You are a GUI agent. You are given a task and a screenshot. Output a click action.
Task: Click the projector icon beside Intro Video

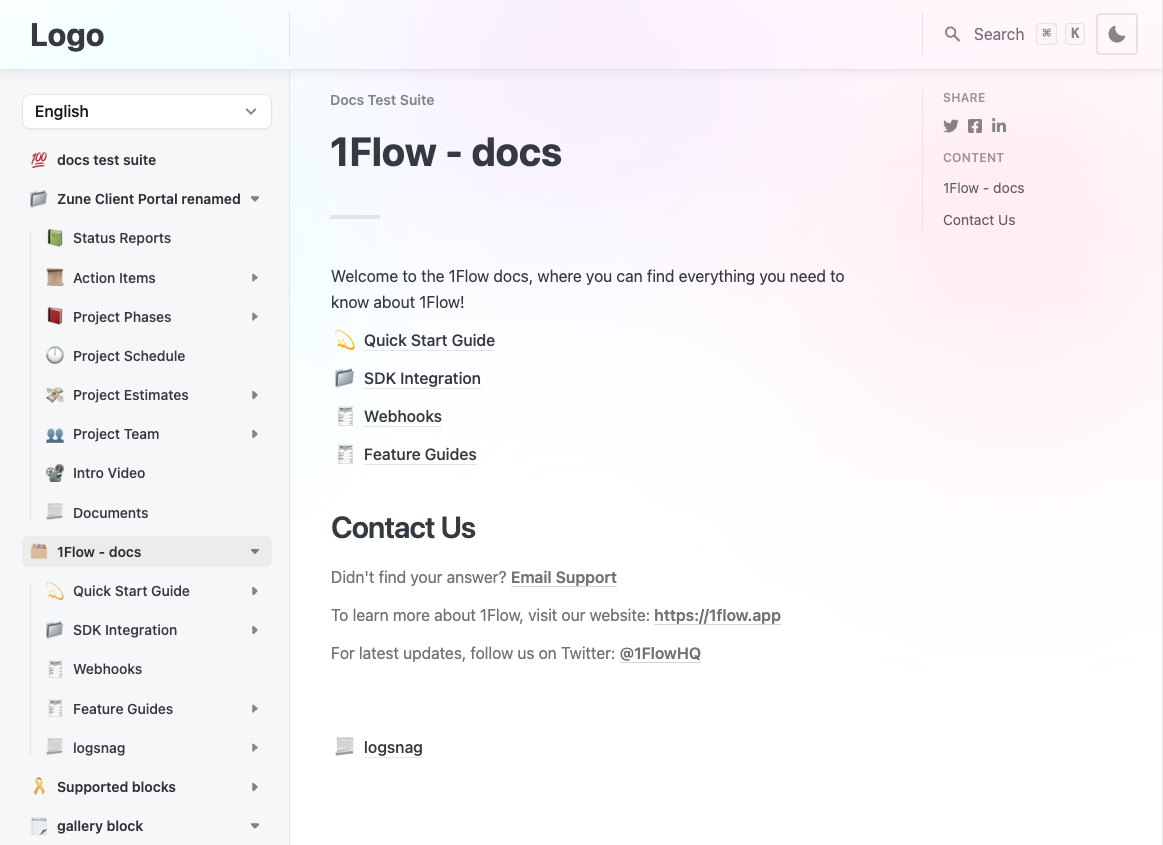coord(55,473)
